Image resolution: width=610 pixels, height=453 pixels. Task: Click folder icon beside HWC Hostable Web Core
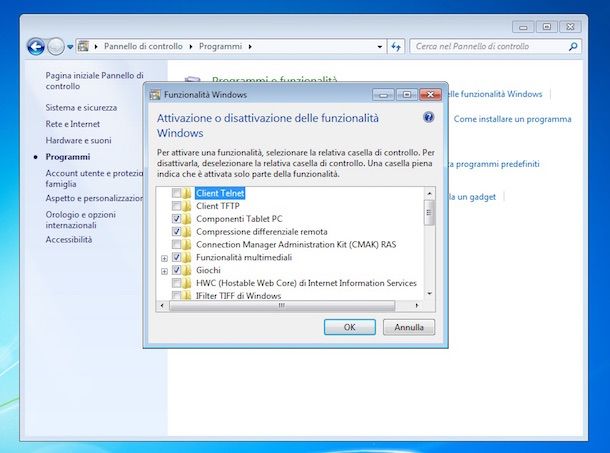pos(187,283)
